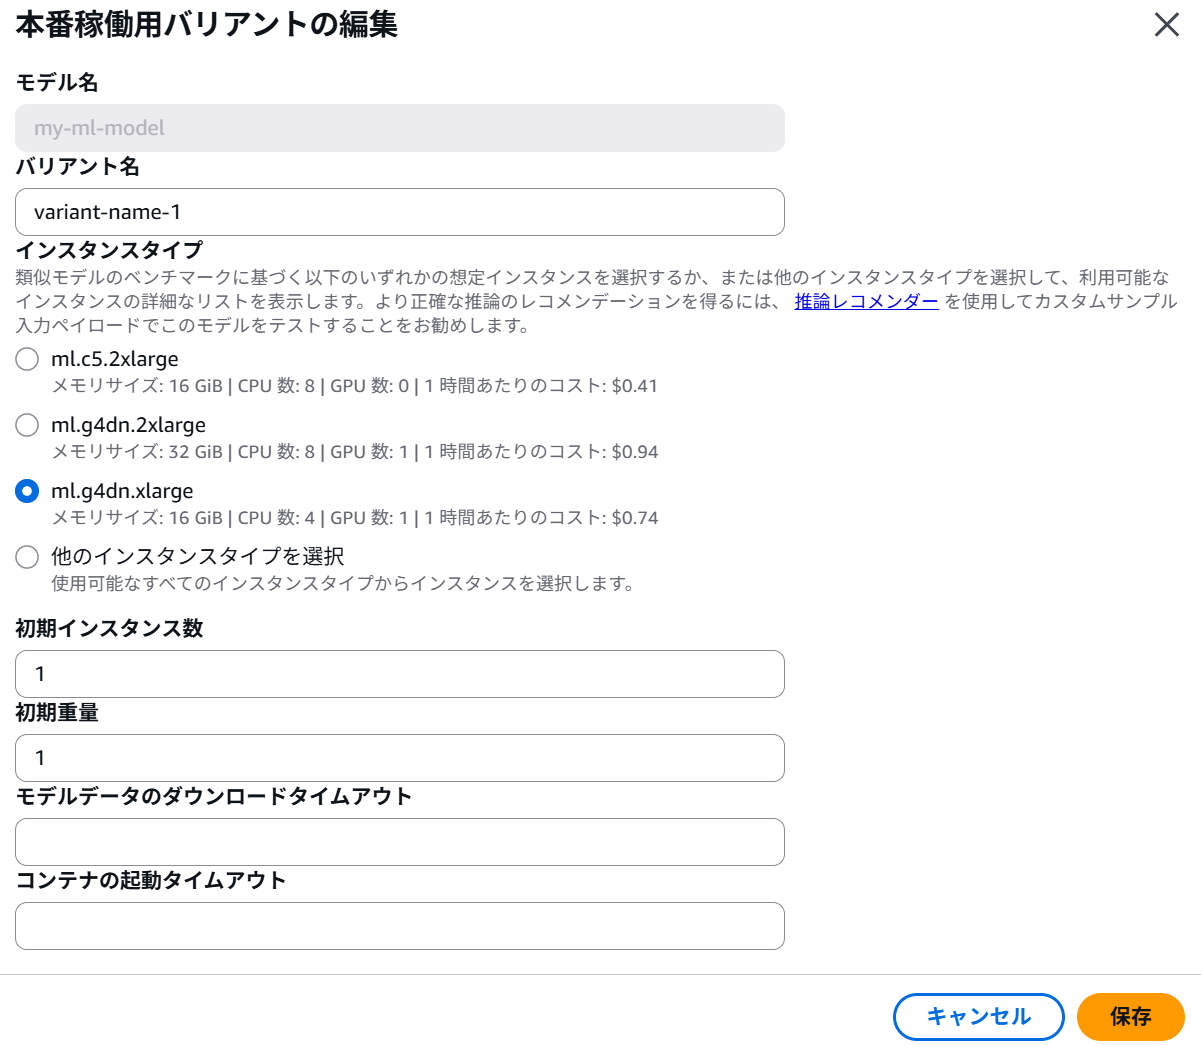Choose 他のインスタンスタイプを選択 option
The height and width of the screenshot is (1045, 1201).
pos(27,557)
